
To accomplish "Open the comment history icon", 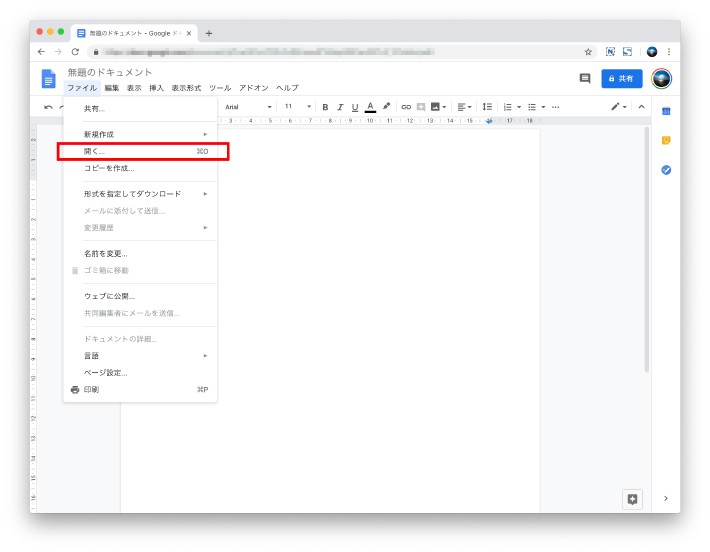I will [x=585, y=79].
